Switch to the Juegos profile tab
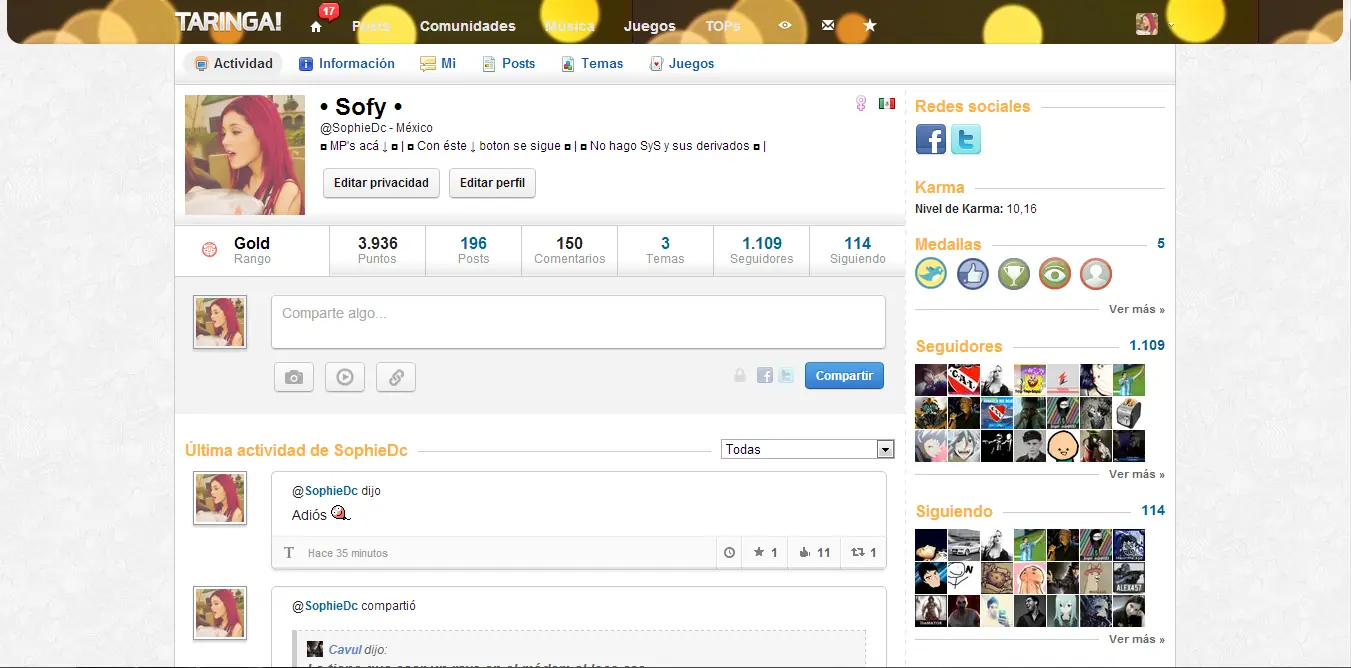 click(x=682, y=63)
